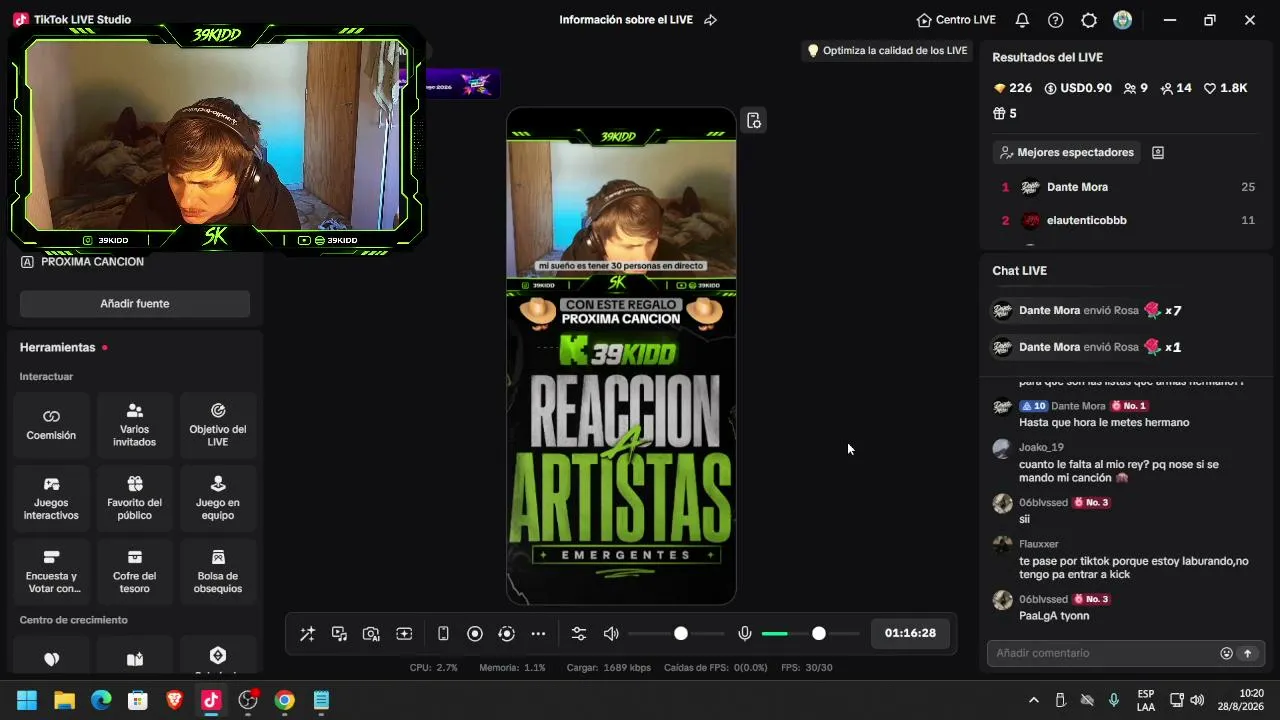Click the 01:16:28 live timer button
The width and height of the screenshot is (1280, 720).
click(910, 633)
